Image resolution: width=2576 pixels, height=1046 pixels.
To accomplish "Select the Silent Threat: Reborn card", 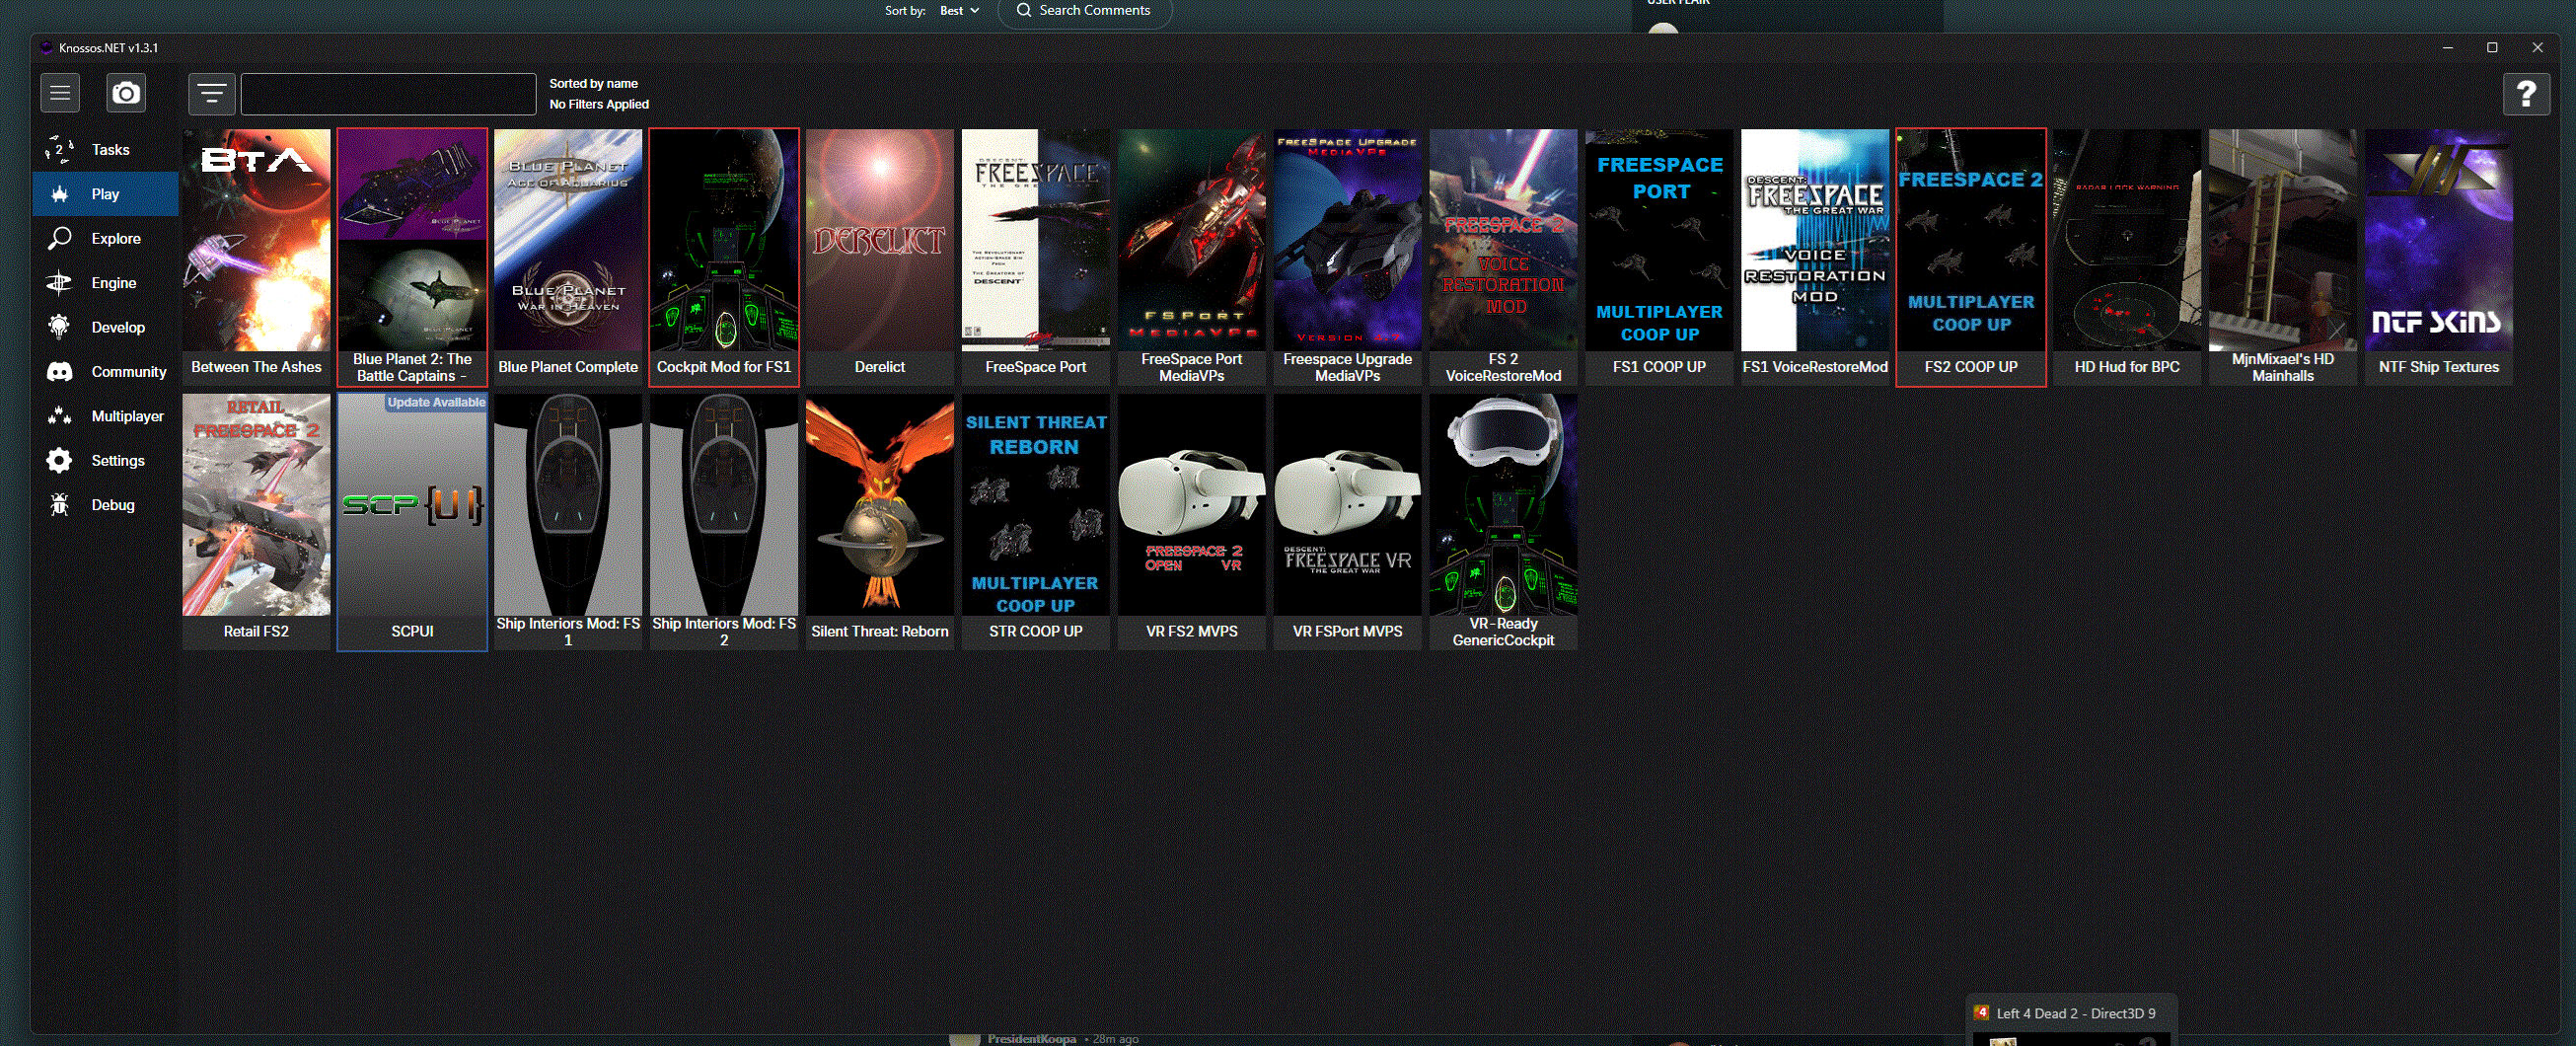I will tap(880, 522).
